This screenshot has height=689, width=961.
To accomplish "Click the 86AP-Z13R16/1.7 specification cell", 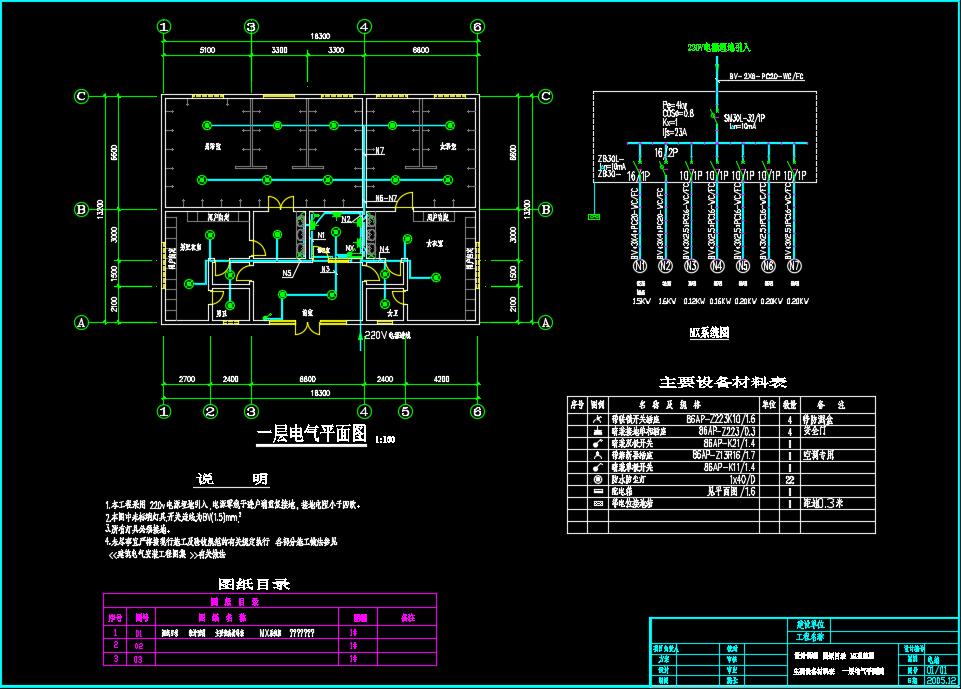I will tap(724, 455).
